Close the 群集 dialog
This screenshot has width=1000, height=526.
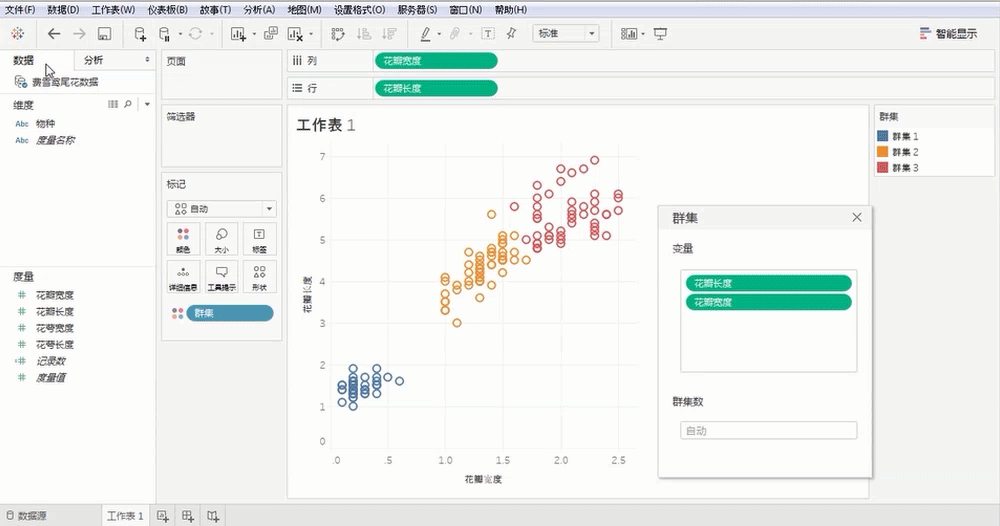click(856, 217)
